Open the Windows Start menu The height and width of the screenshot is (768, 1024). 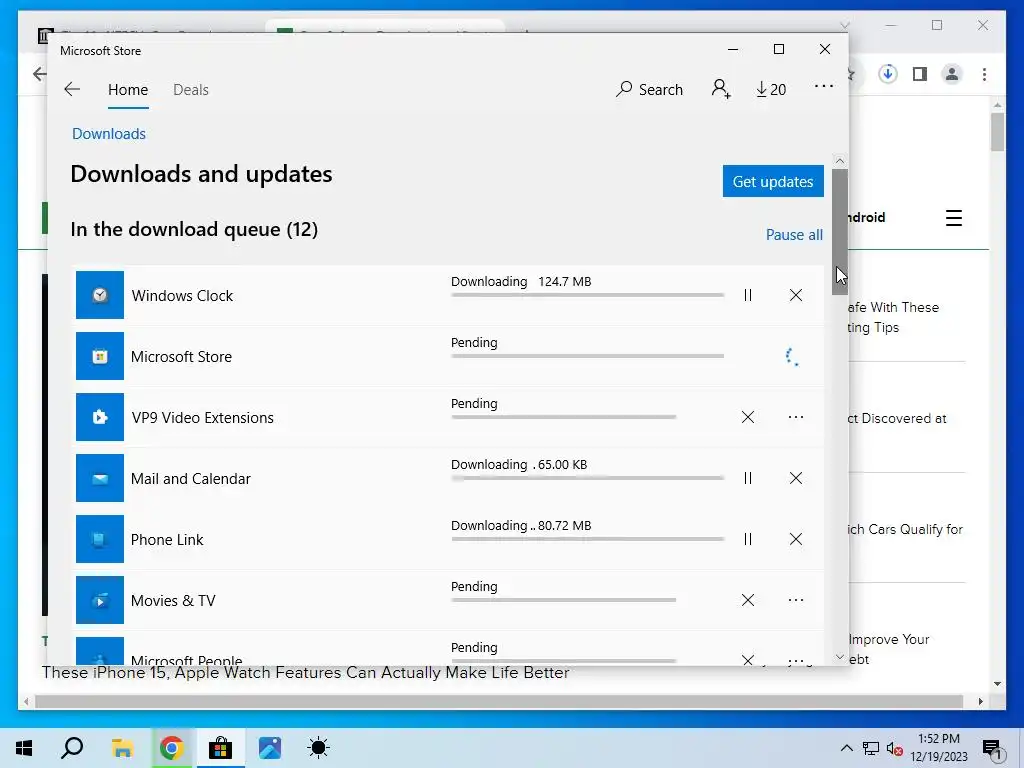24,748
